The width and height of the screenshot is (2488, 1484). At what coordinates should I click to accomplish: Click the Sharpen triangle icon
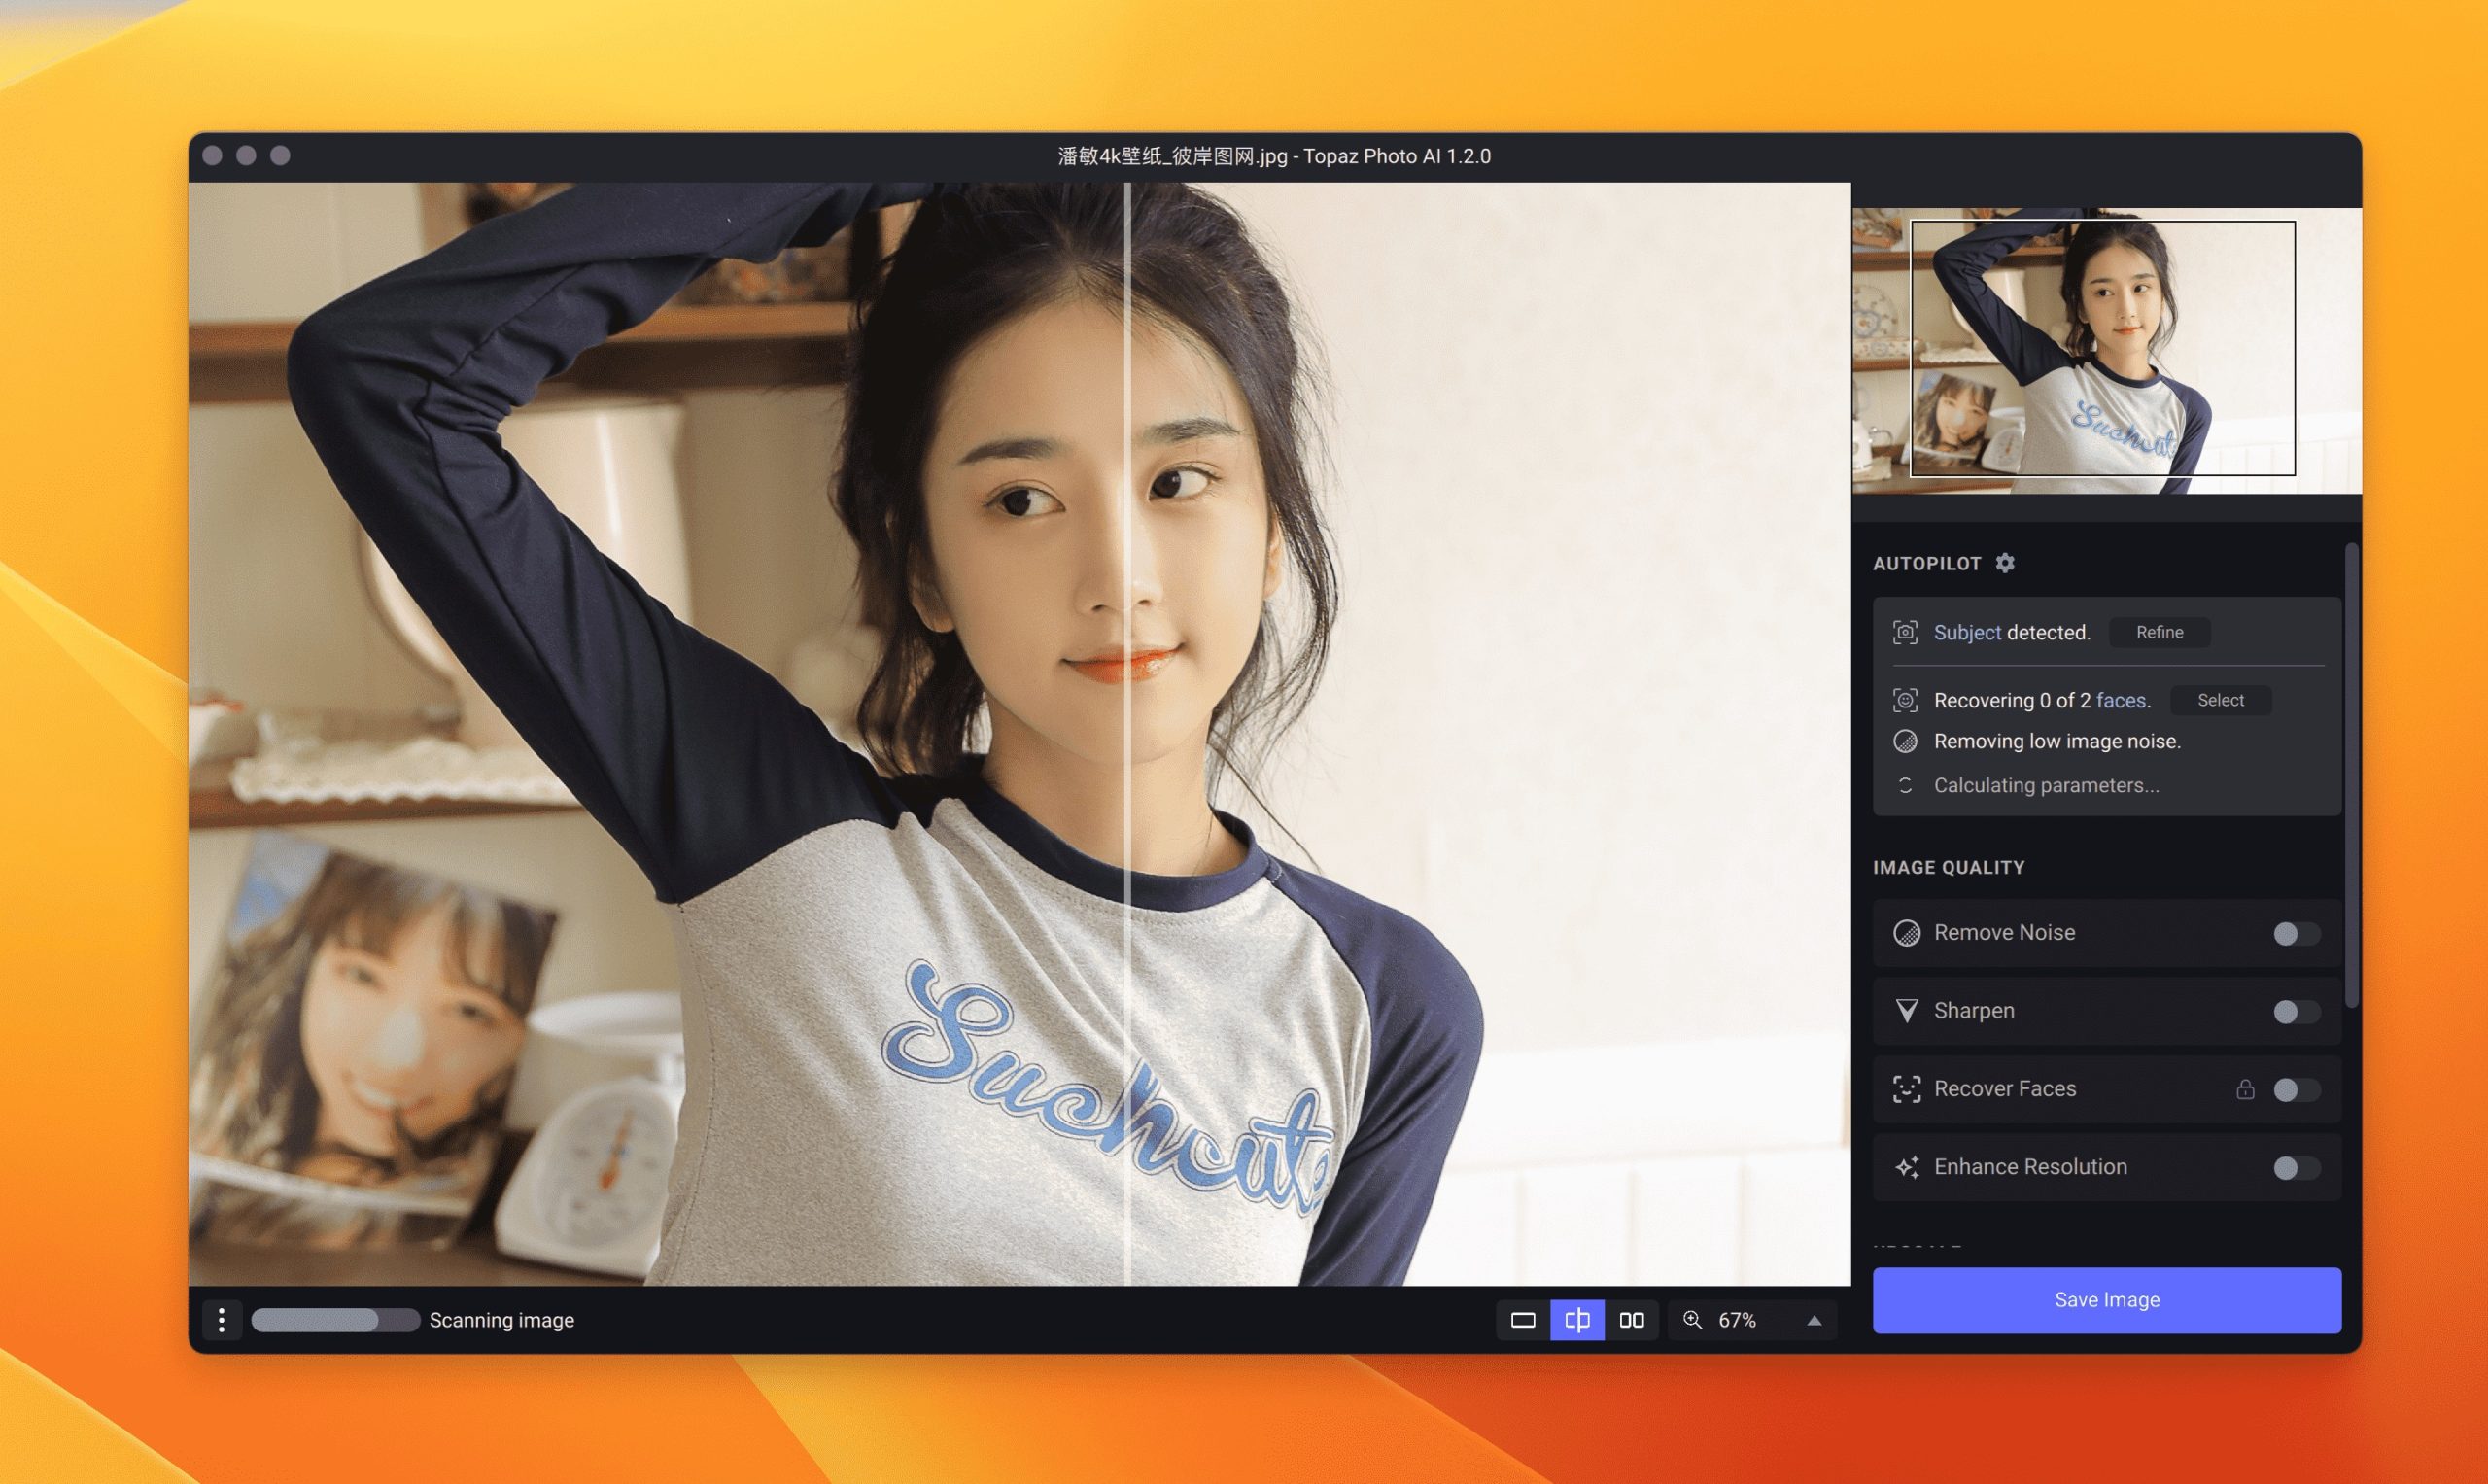pos(1906,1010)
